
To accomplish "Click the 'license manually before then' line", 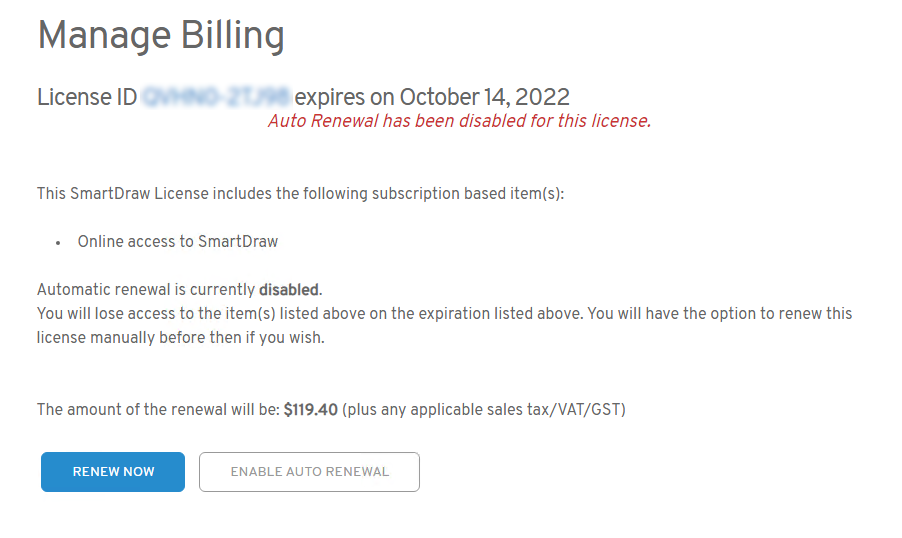I will point(180,337).
